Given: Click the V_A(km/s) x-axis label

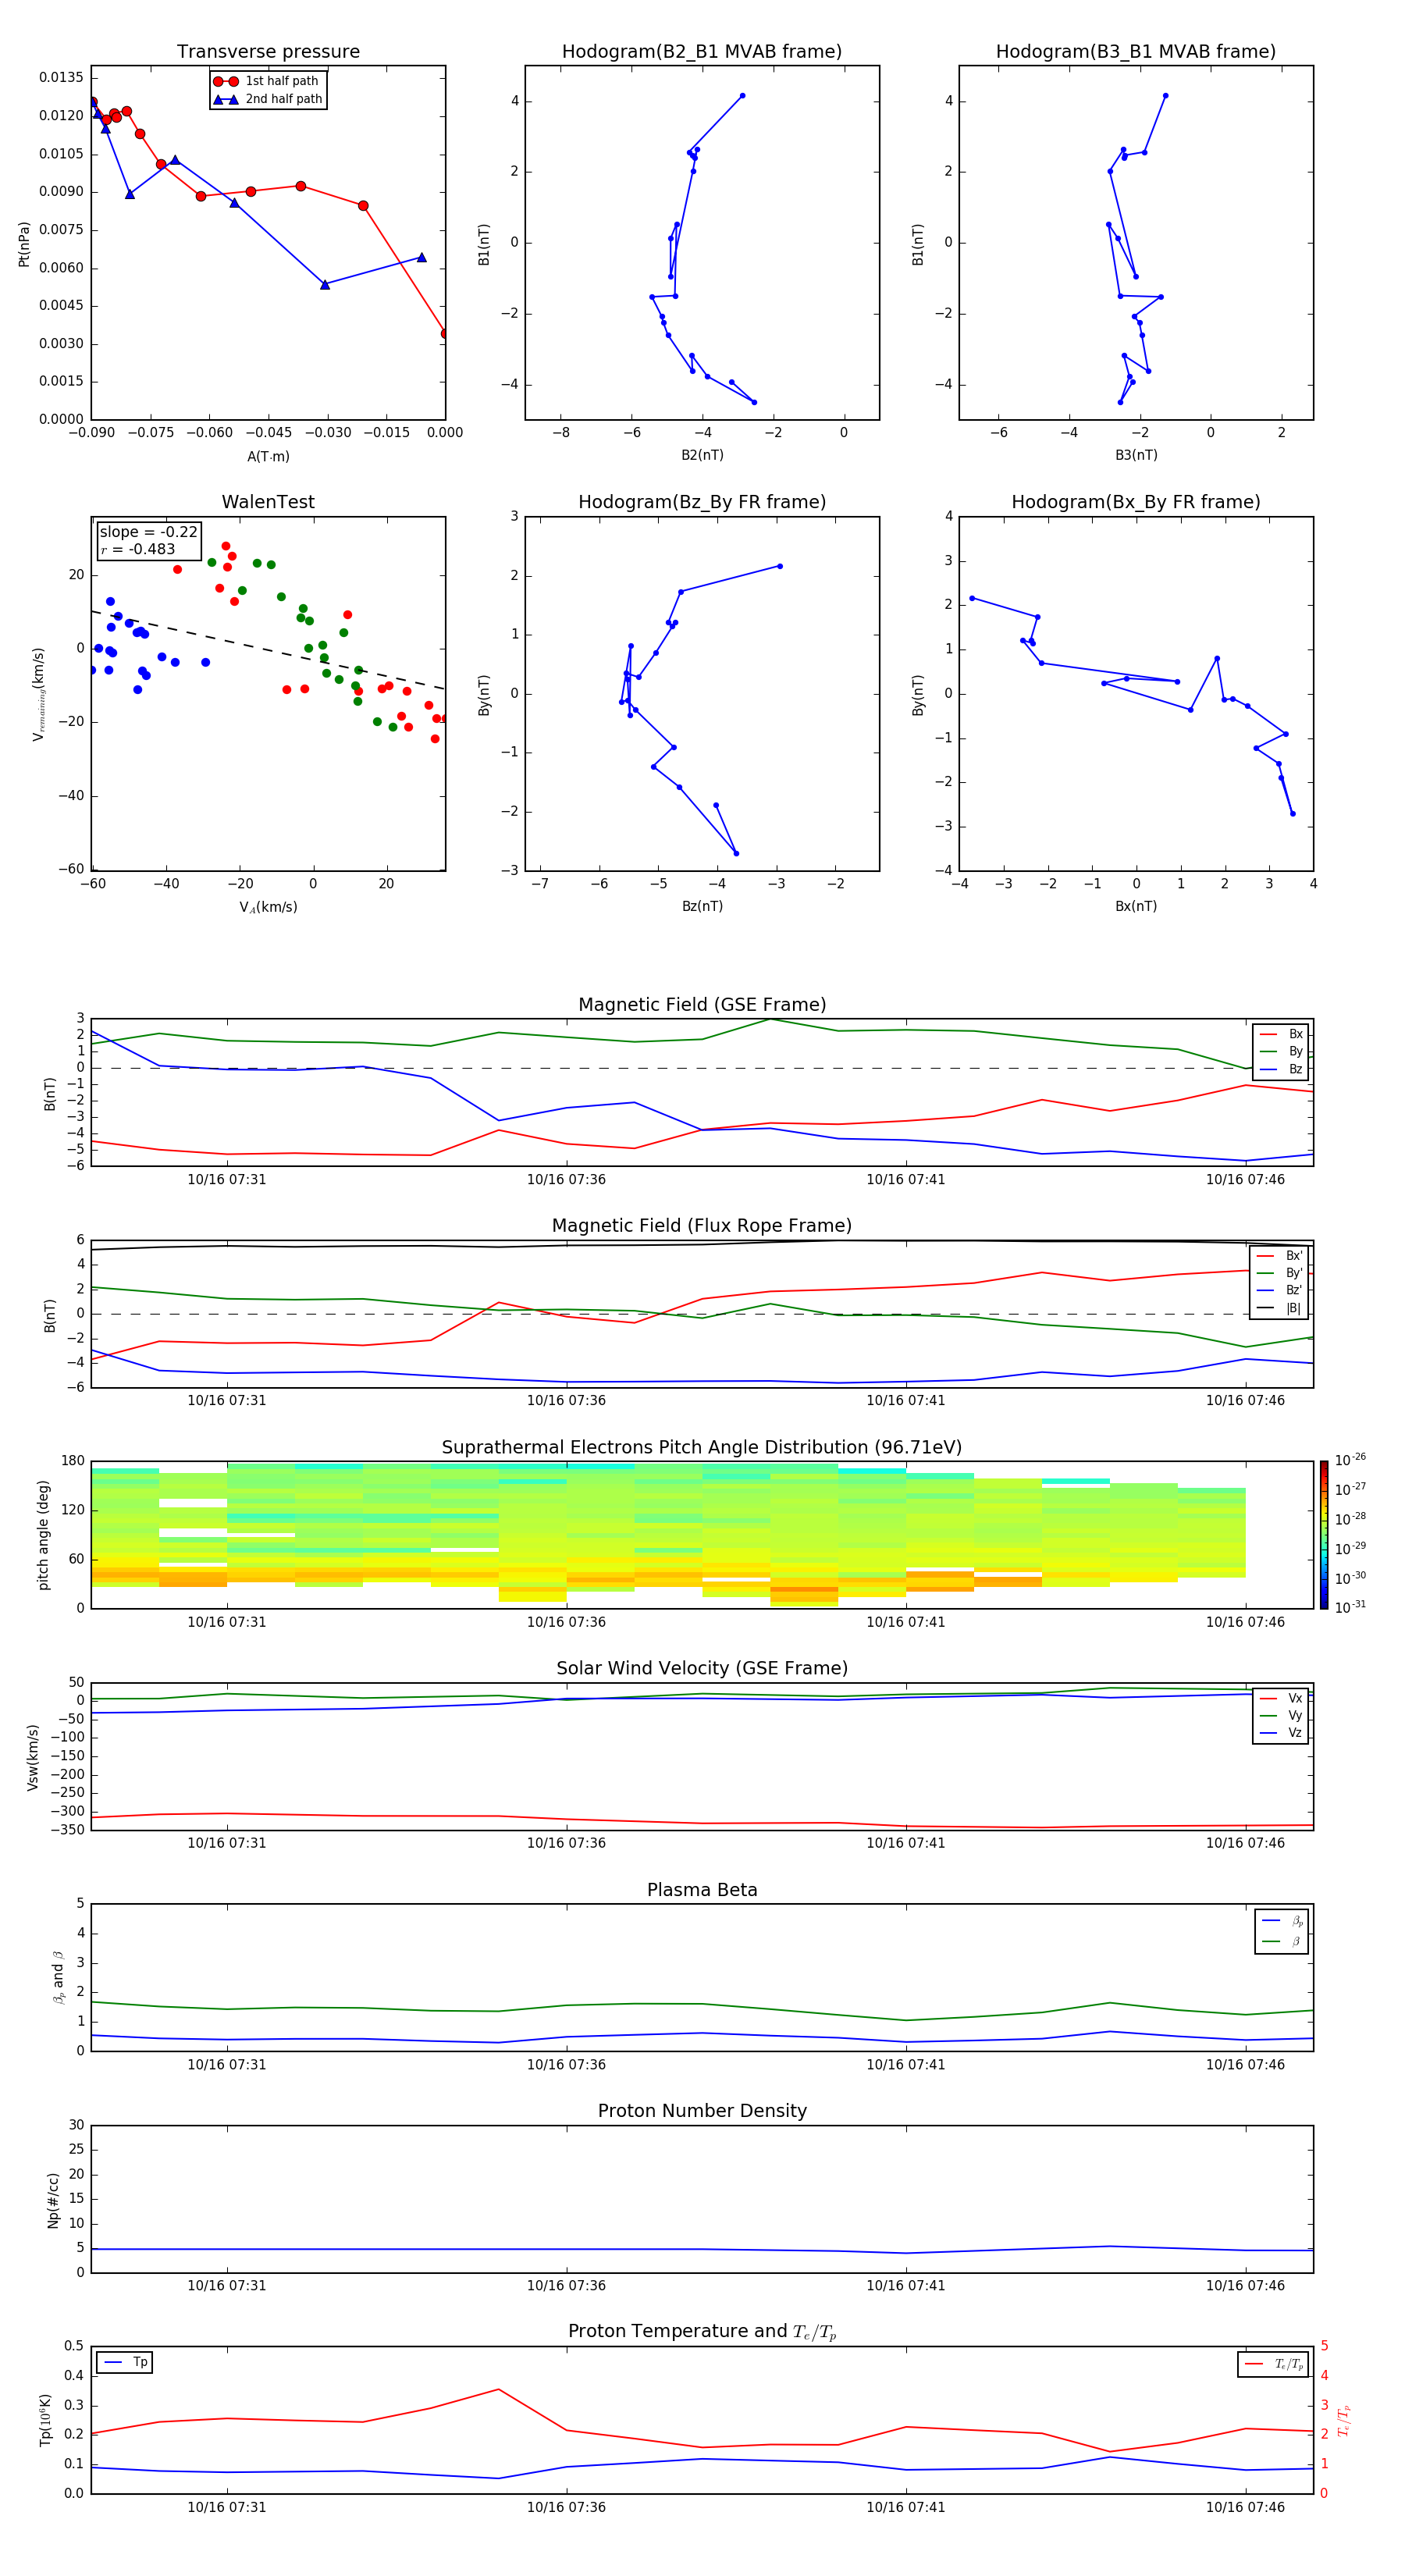Looking at the screenshot, I should click(268, 907).
